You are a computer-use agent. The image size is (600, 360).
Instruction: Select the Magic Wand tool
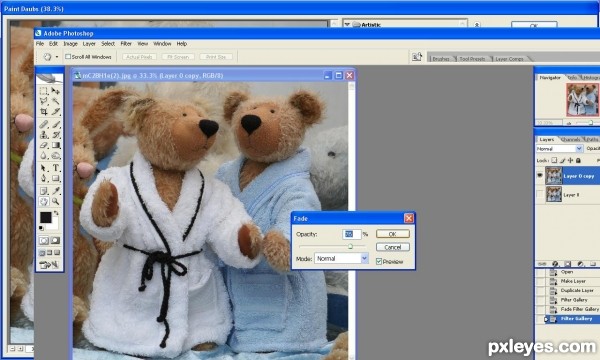[56, 101]
